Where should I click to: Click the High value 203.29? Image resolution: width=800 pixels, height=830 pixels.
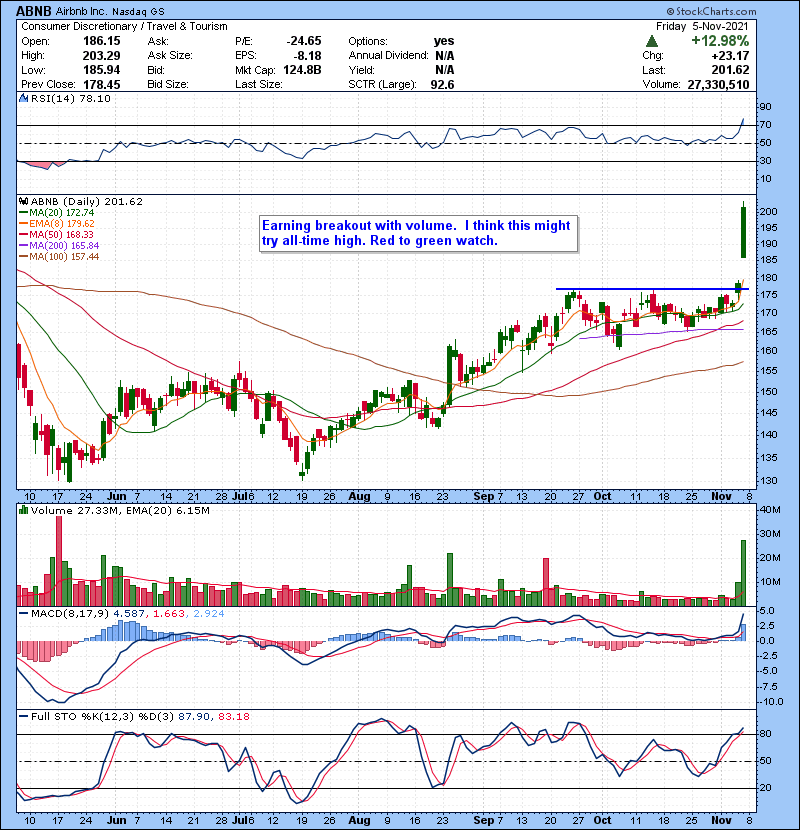click(102, 56)
